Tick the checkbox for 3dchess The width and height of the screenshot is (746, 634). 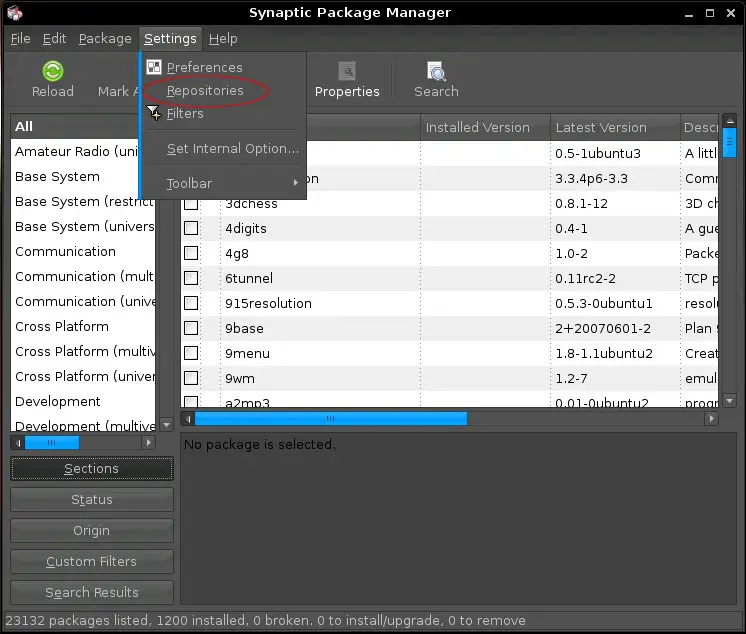click(x=191, y=204)
